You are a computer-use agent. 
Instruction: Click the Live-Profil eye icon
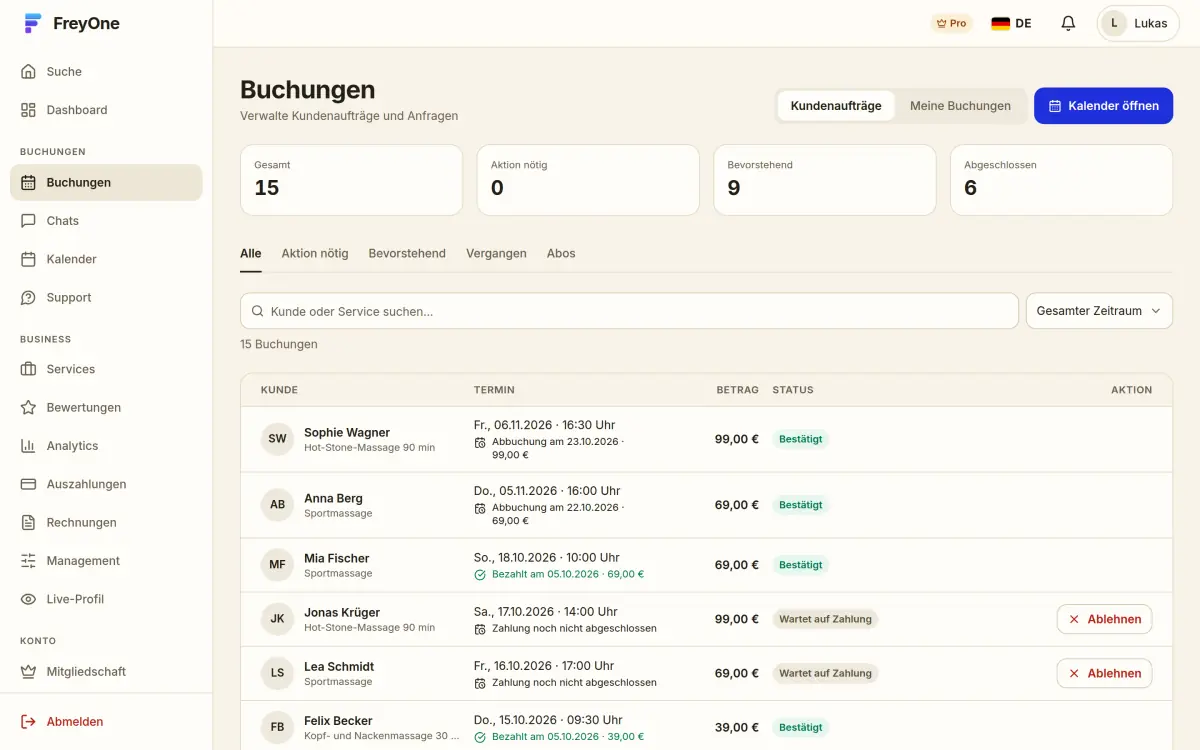tap(28, 599)
